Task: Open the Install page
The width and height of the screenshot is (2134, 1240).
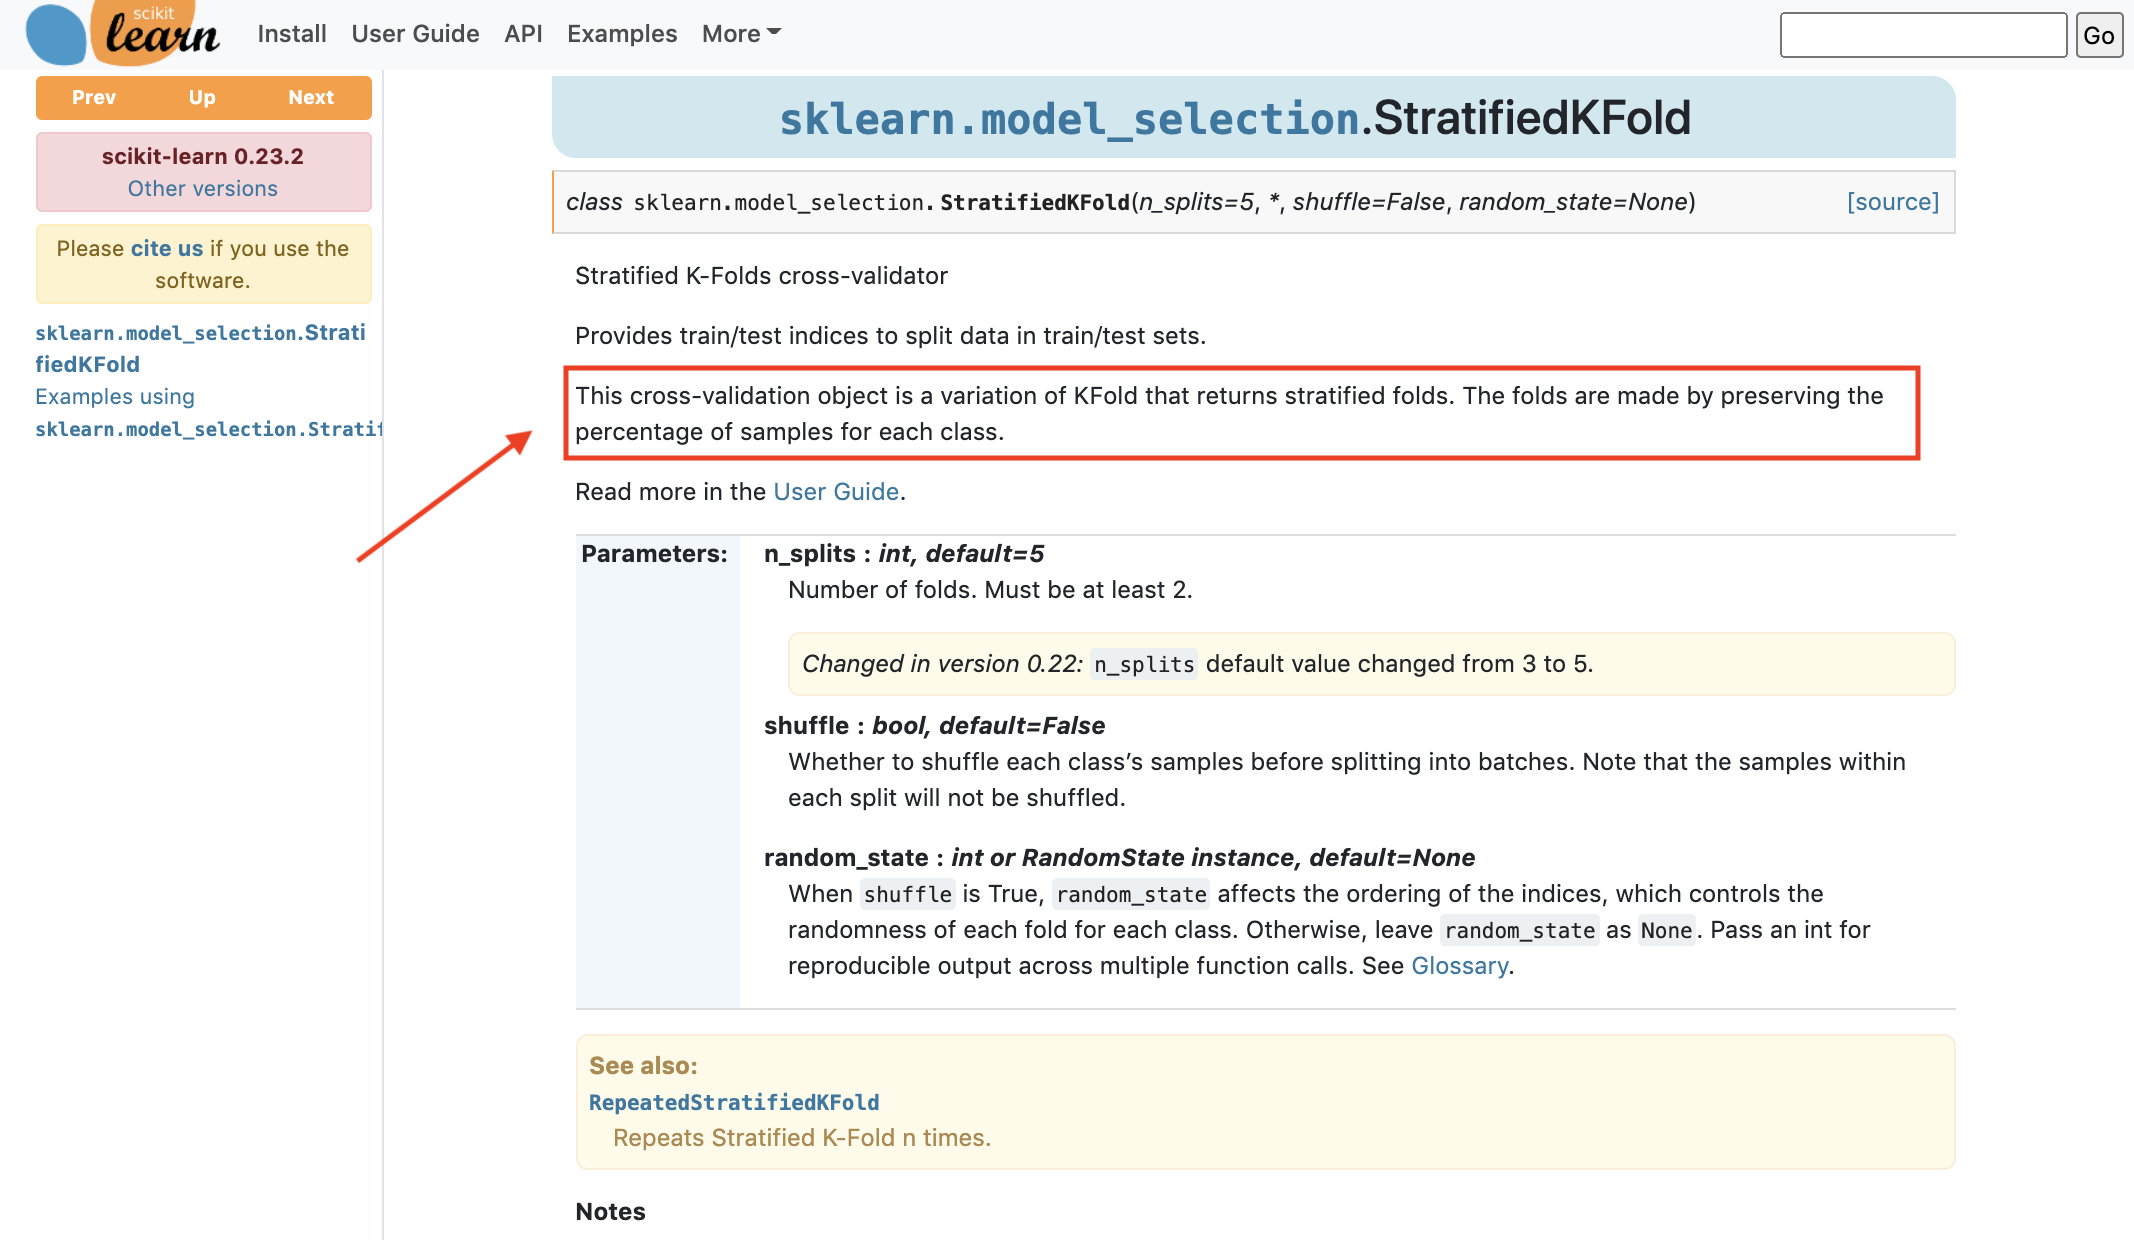Action: coord(291,34)
